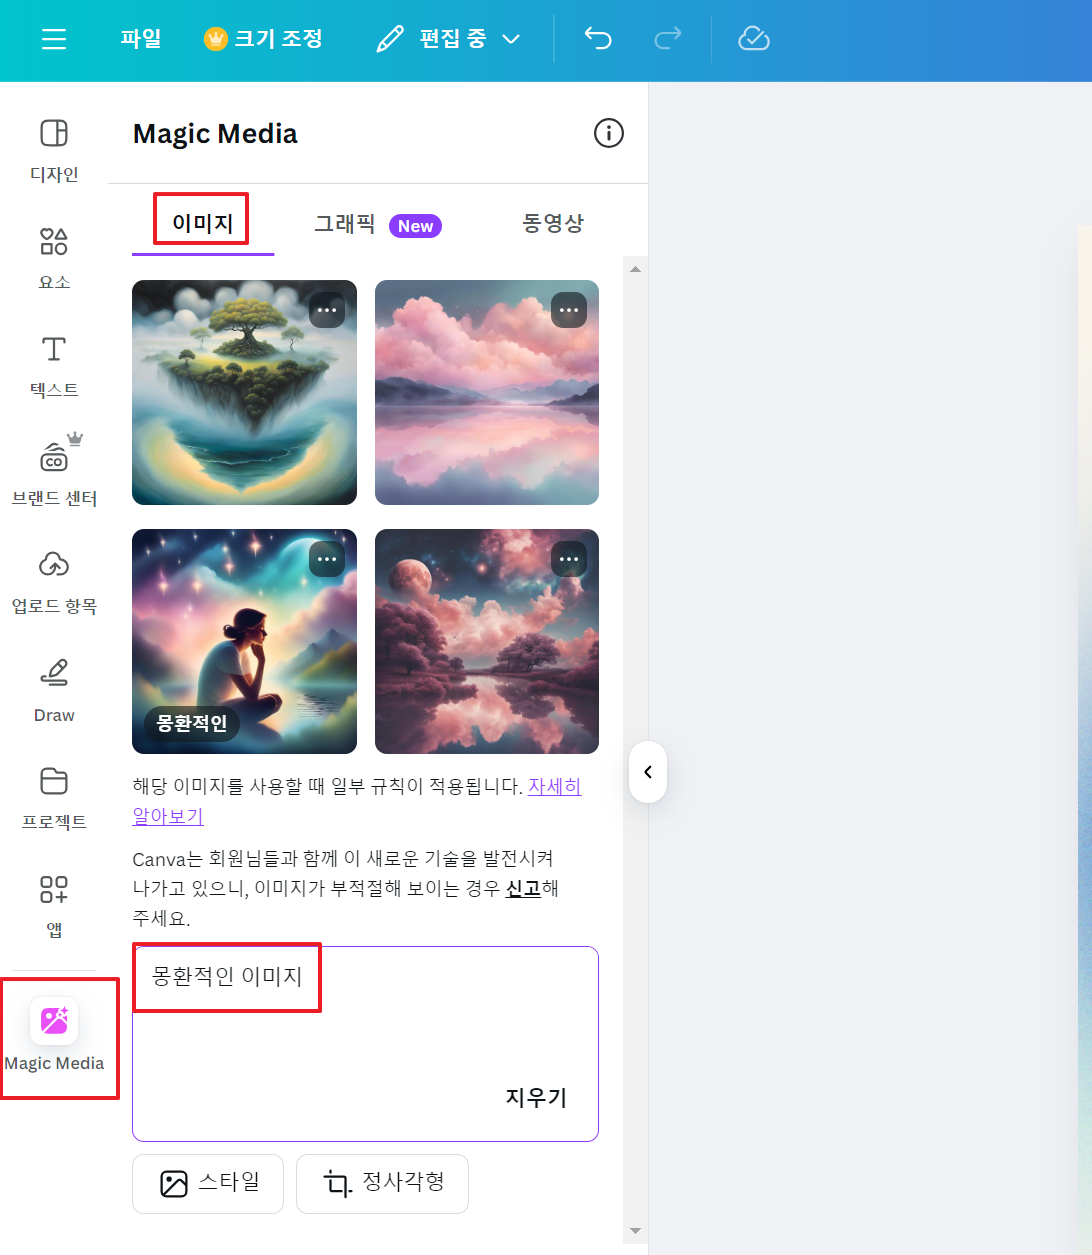The height and width of the screenshot is (1255, 1092).
Task: Open the hamburger main menu
Action: [x=54, y=39]
